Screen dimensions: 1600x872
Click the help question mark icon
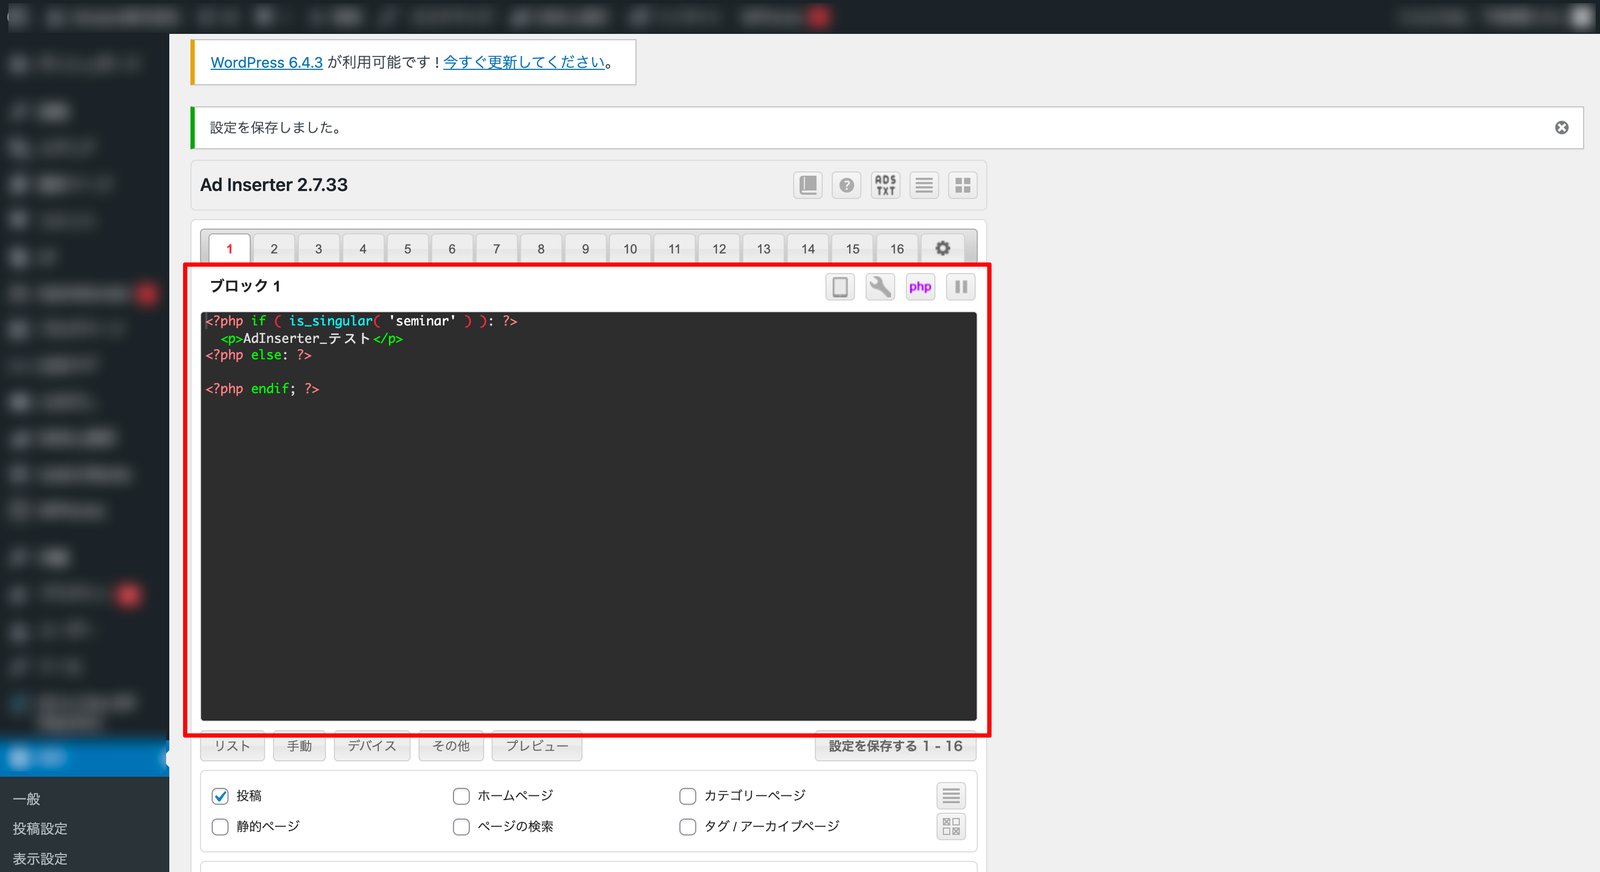(x=846, y=185)
